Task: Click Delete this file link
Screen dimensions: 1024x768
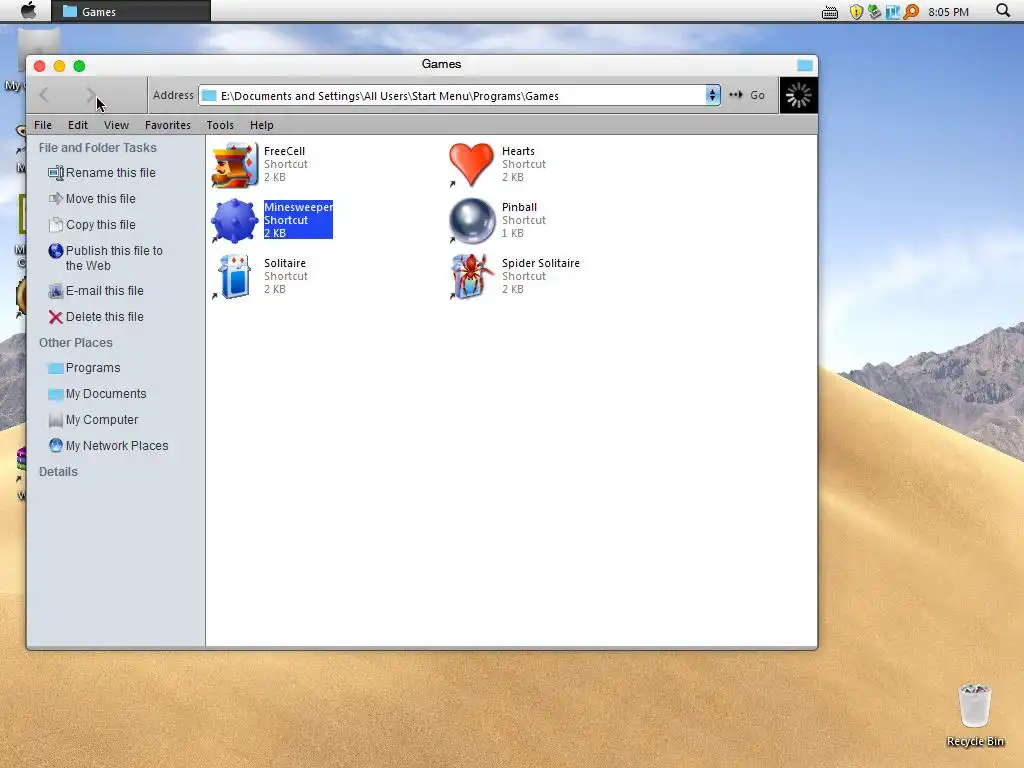Action: 104,317
